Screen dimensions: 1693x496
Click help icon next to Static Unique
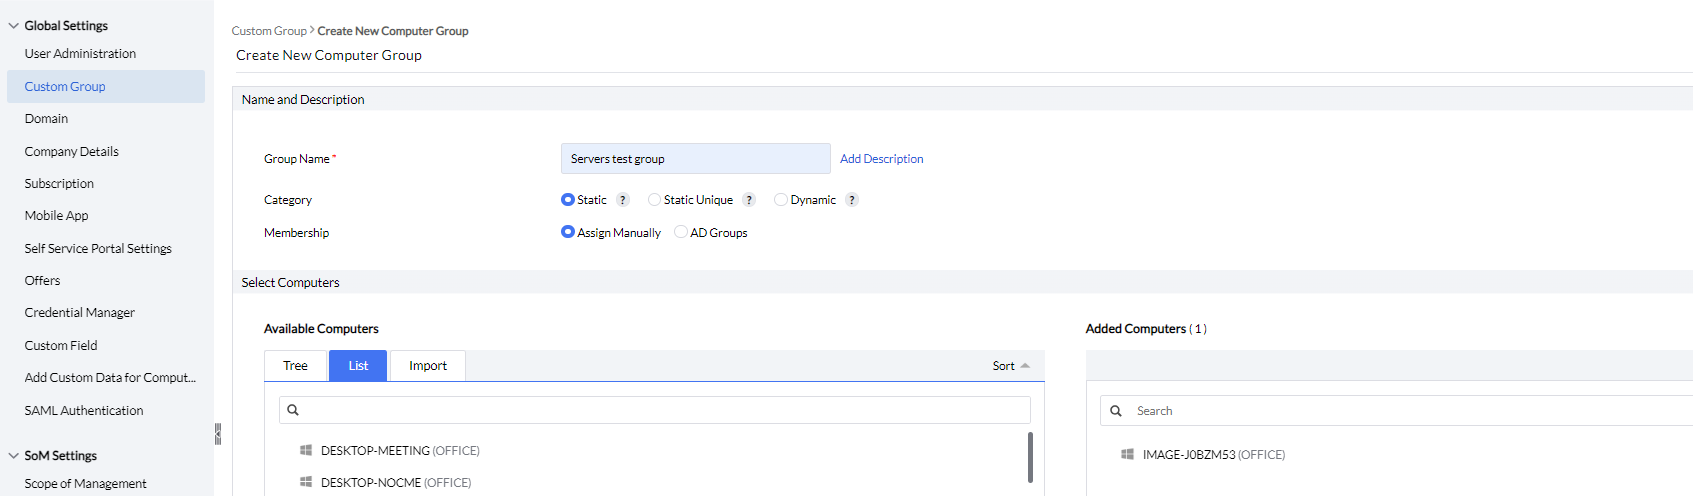[x=749, y=200]
